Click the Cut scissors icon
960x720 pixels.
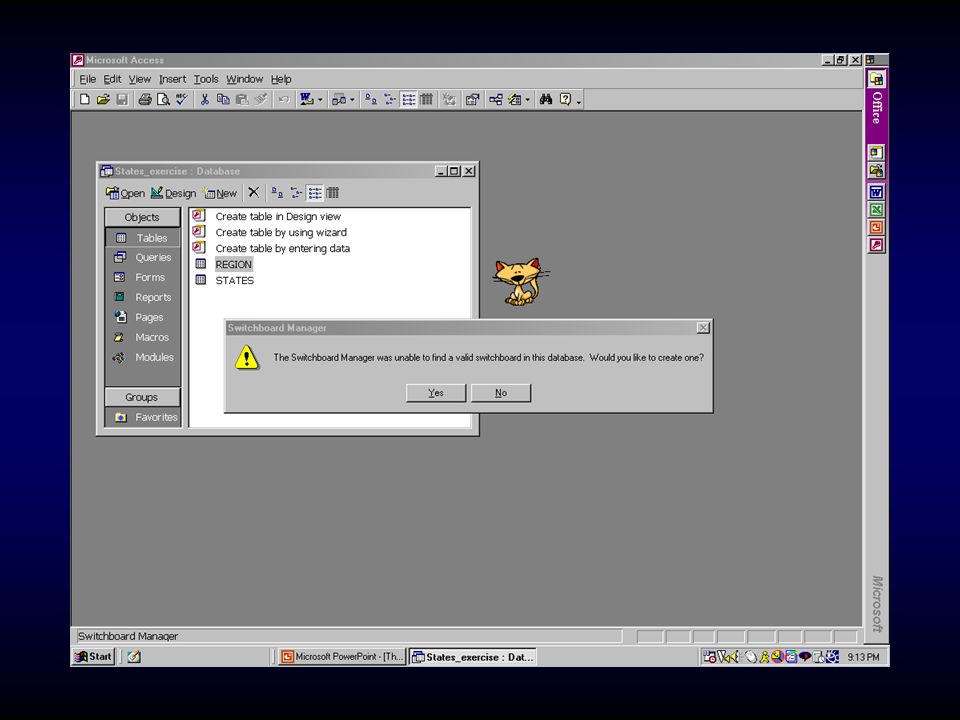click(204, 99)
